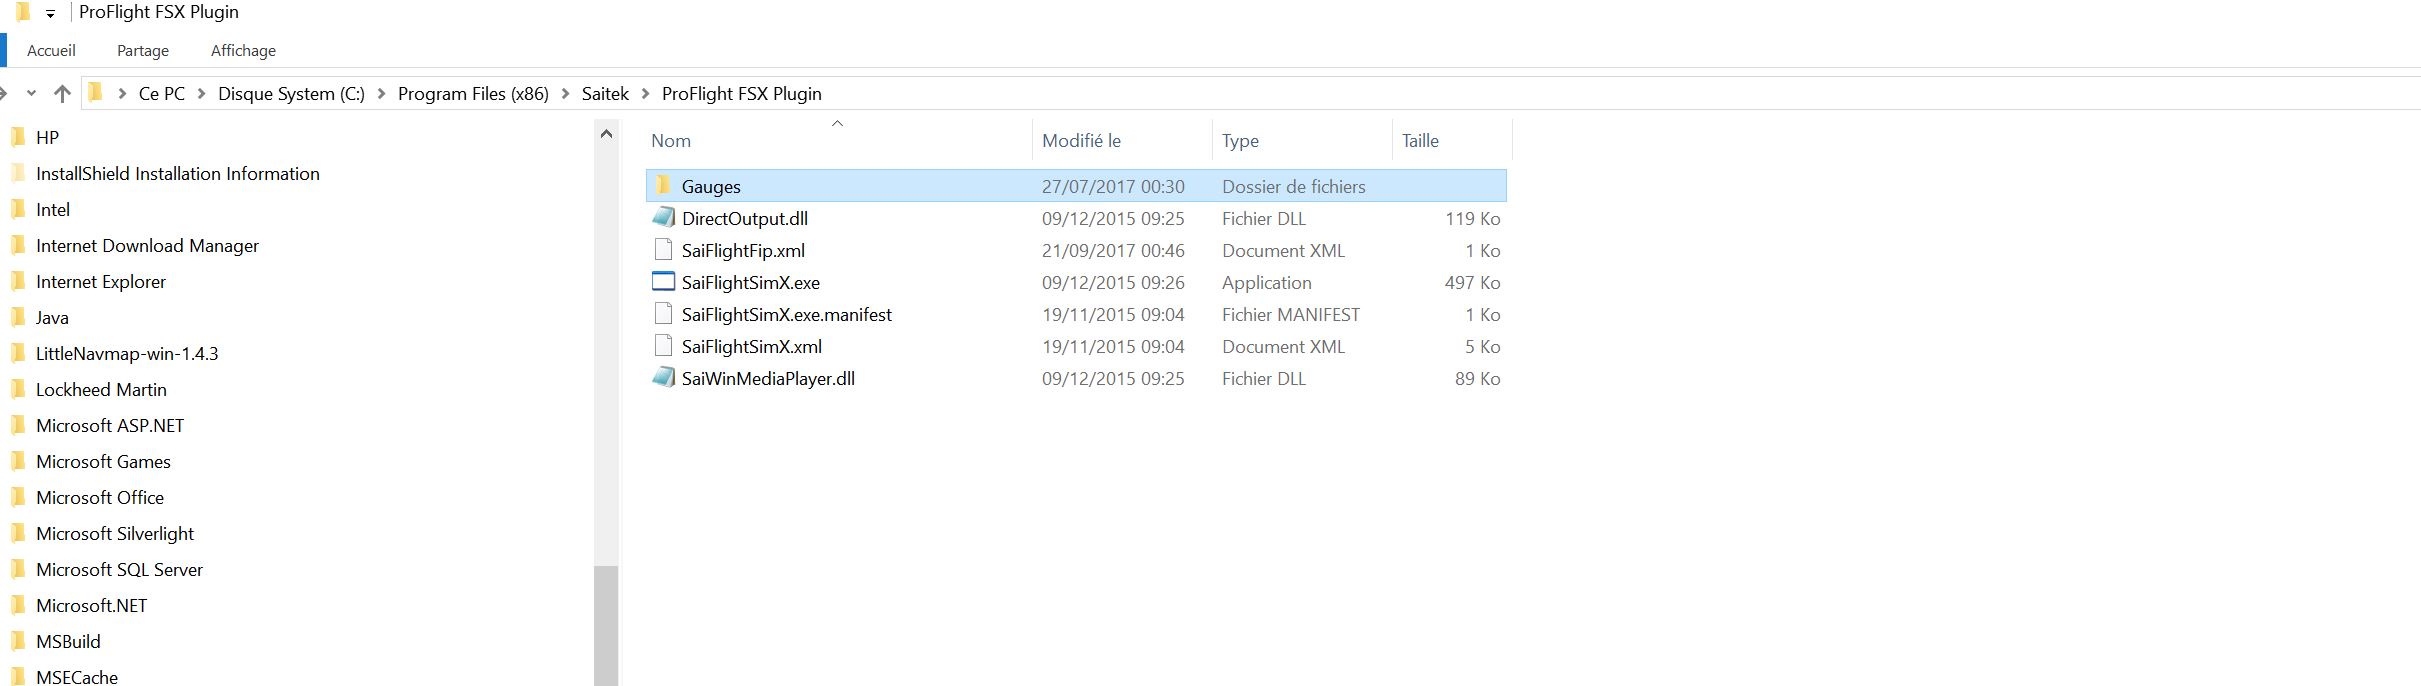Click the 89 Ko size value
This screenshot has width=2421, height=686.
click(x=1478, y=378)
